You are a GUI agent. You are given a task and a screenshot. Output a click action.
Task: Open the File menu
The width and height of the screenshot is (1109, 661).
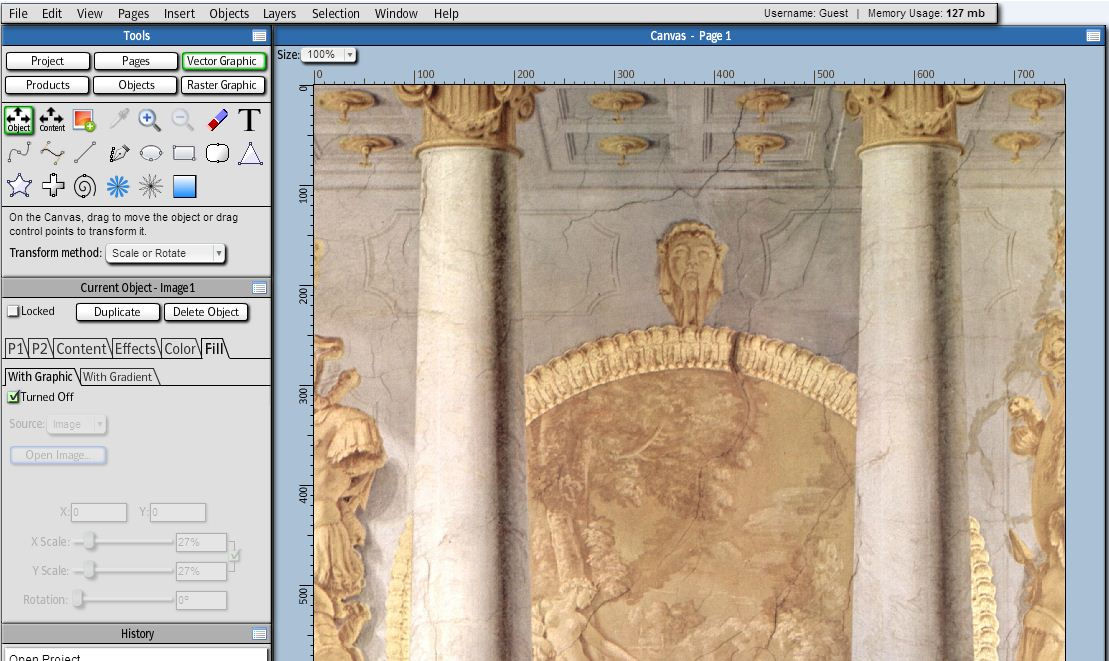click(x=18, y=13)
